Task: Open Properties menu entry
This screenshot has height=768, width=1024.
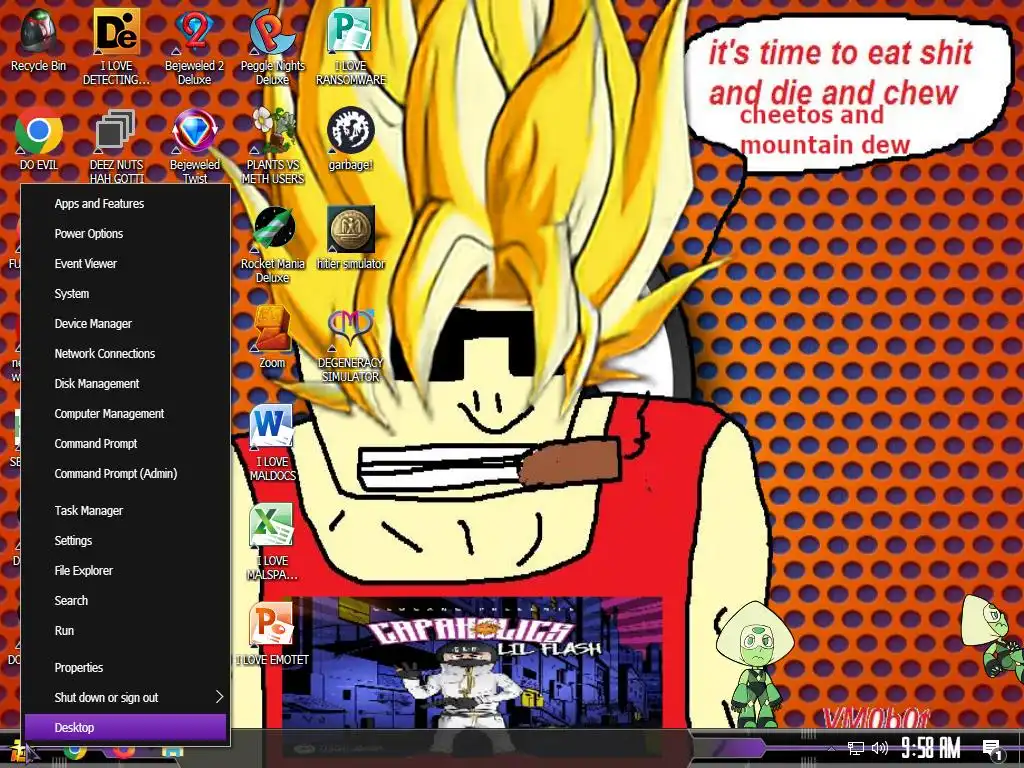Action: point(125,667)
